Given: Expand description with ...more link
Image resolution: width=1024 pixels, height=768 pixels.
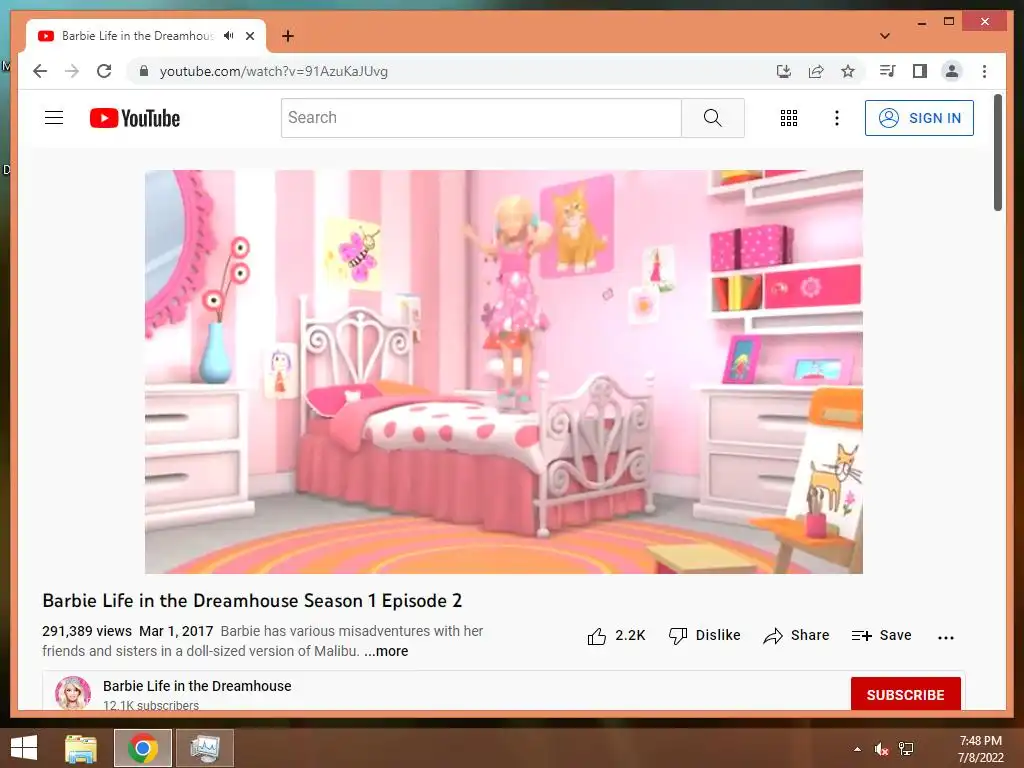Looking at the screenshot, I should point(386,651).
